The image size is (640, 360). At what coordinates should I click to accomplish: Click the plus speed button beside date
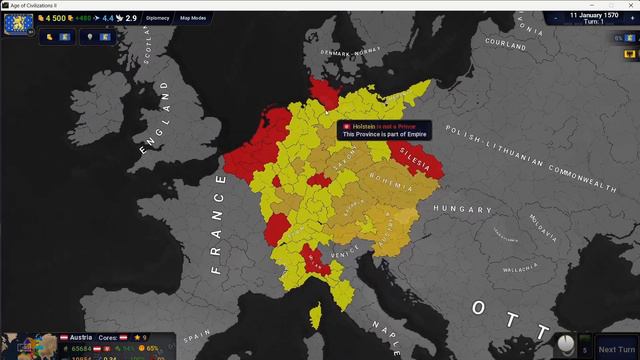pyautogui.click(x=632, y=18)
